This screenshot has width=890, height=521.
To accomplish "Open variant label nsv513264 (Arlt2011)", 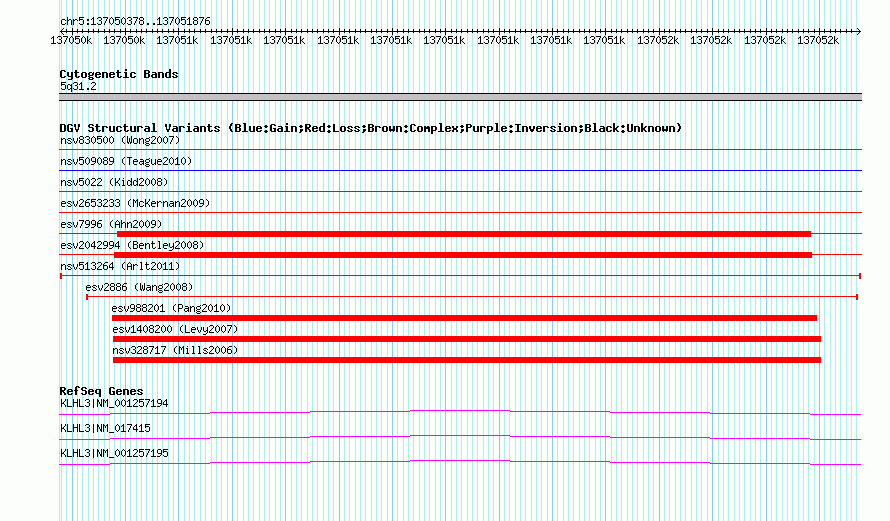I will click(120, 266).
